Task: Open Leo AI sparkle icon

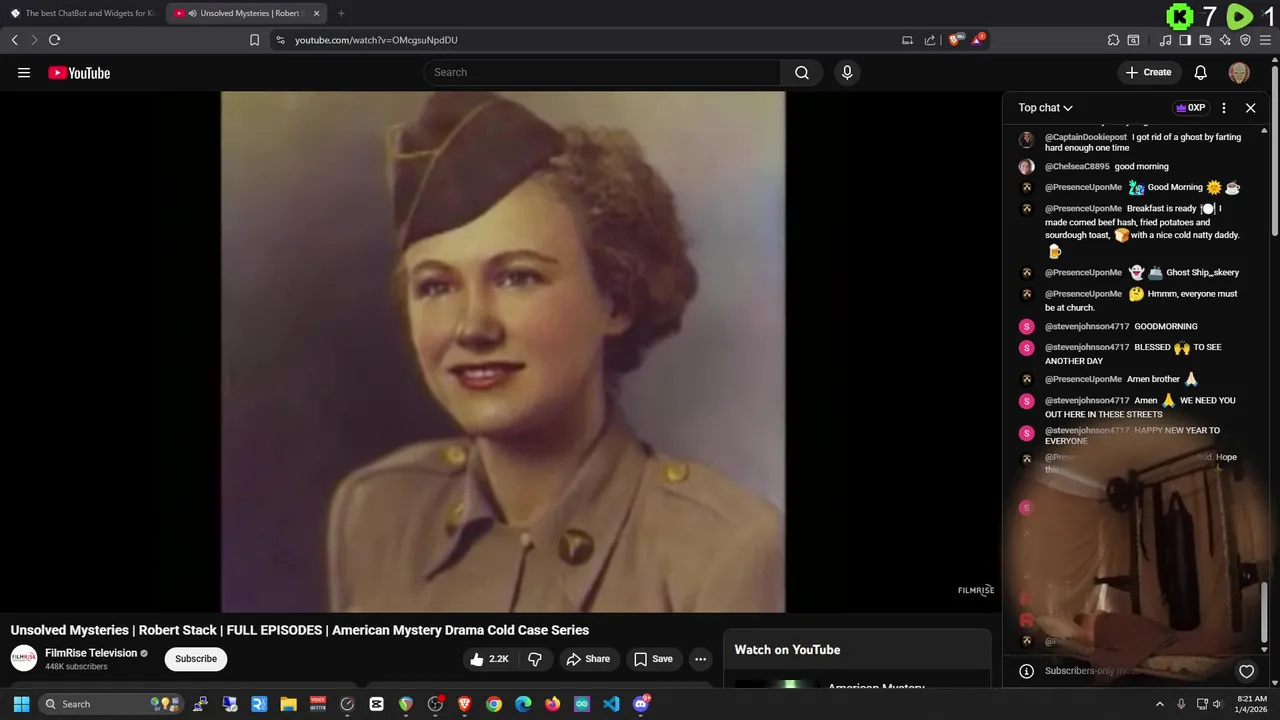Action: 1225,40
